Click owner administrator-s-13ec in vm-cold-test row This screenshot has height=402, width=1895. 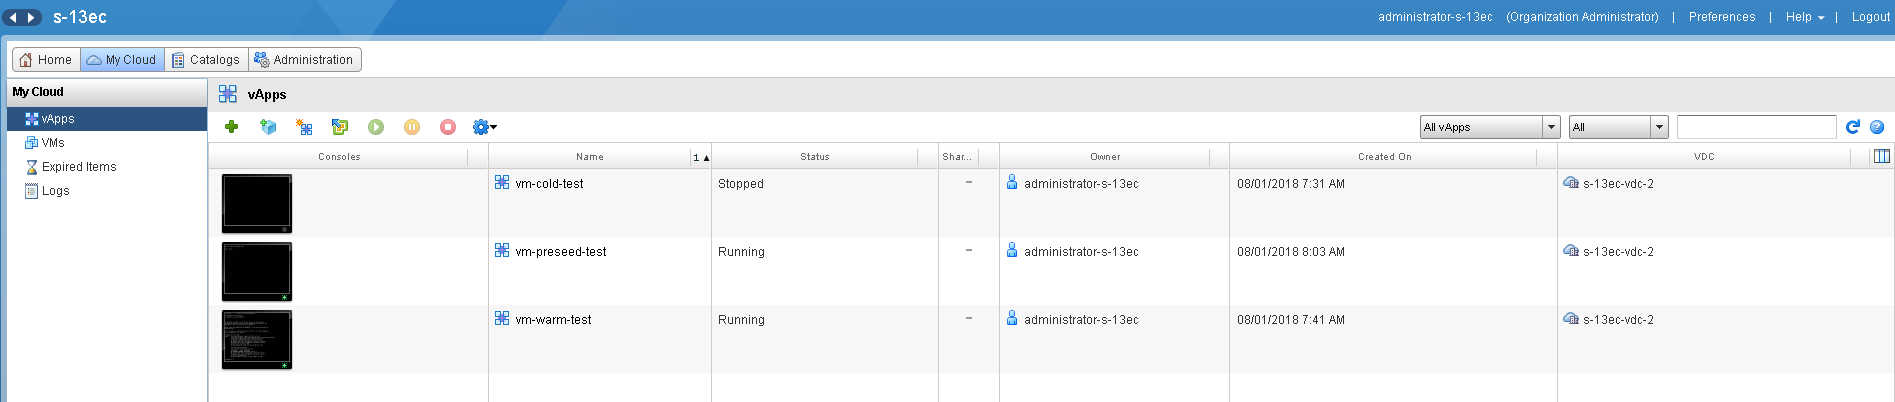[x=1081, y=184]
